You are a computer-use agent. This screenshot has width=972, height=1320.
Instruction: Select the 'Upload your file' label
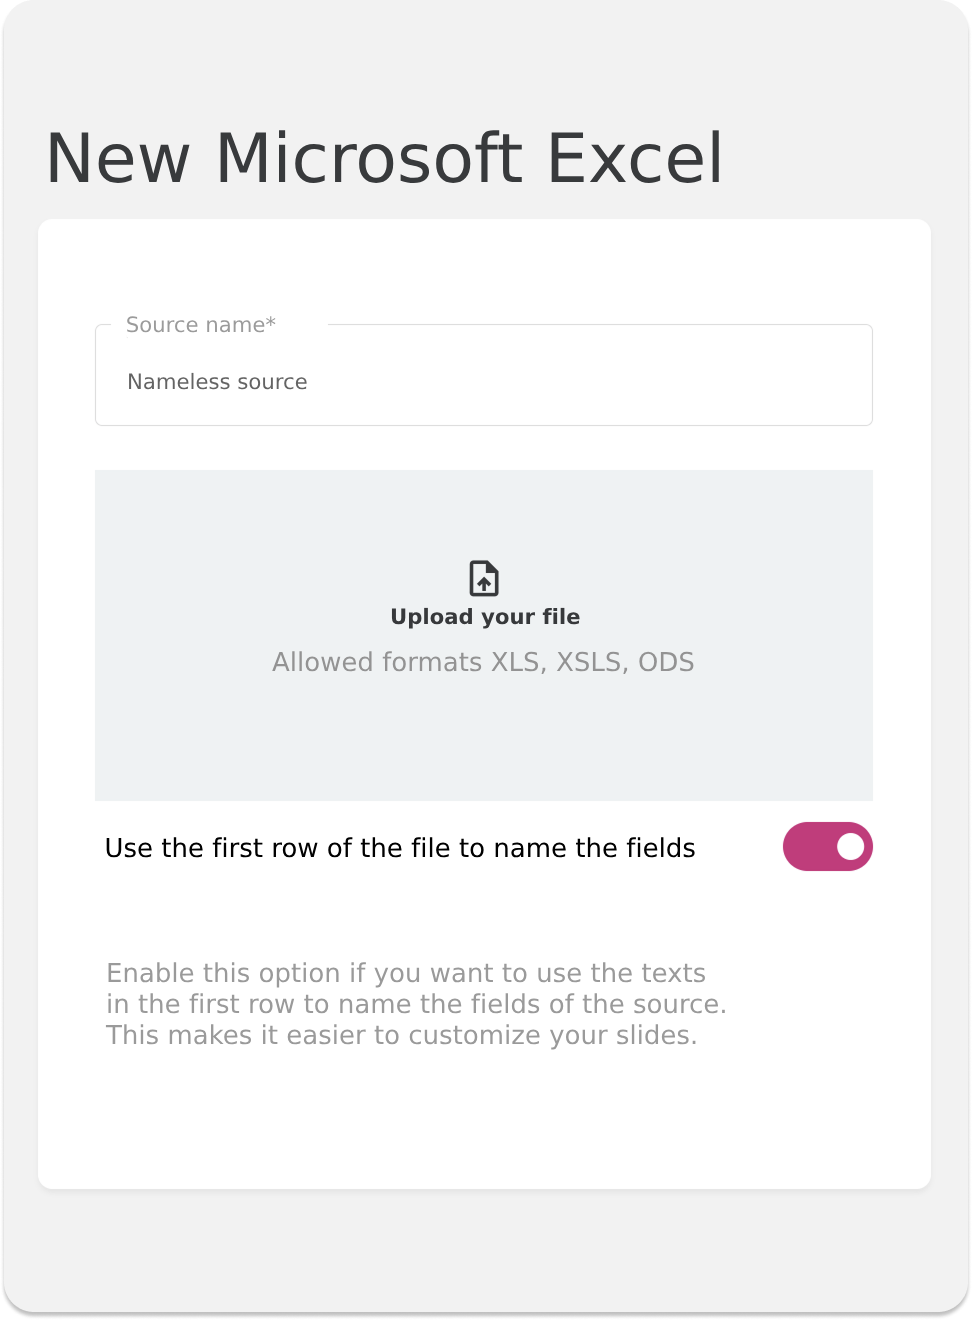pos(485,617)
